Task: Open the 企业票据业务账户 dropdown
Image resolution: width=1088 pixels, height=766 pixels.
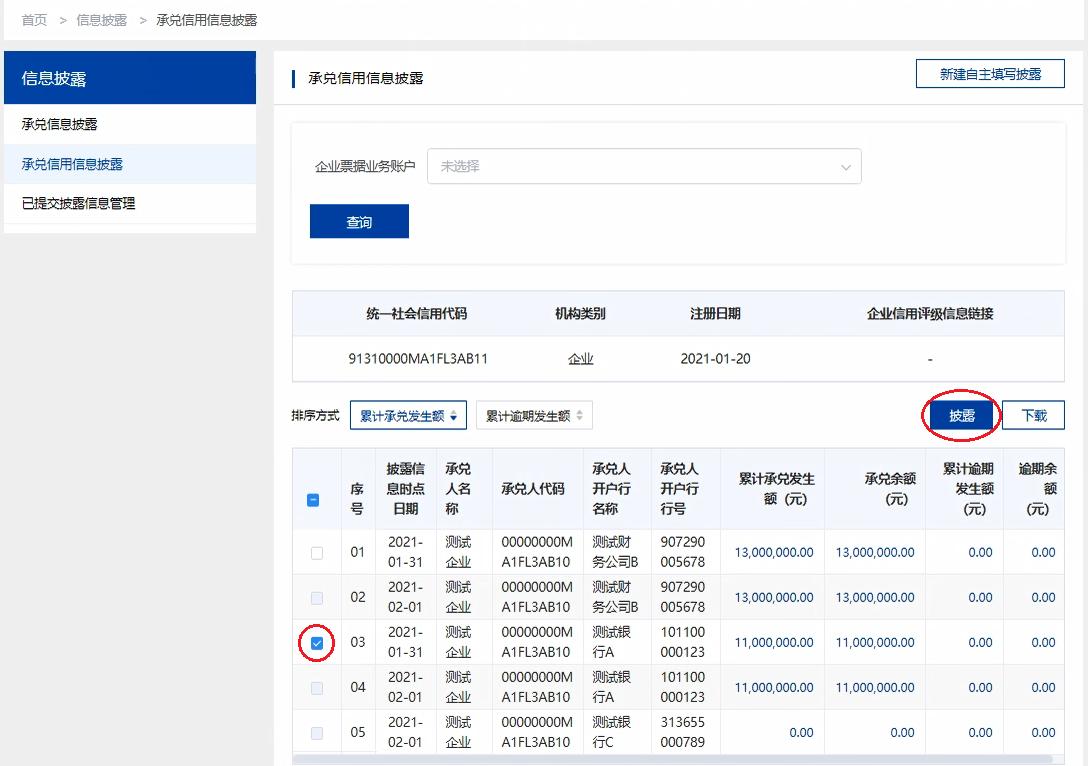Action: pyautogui.click(x=645, y=166)
